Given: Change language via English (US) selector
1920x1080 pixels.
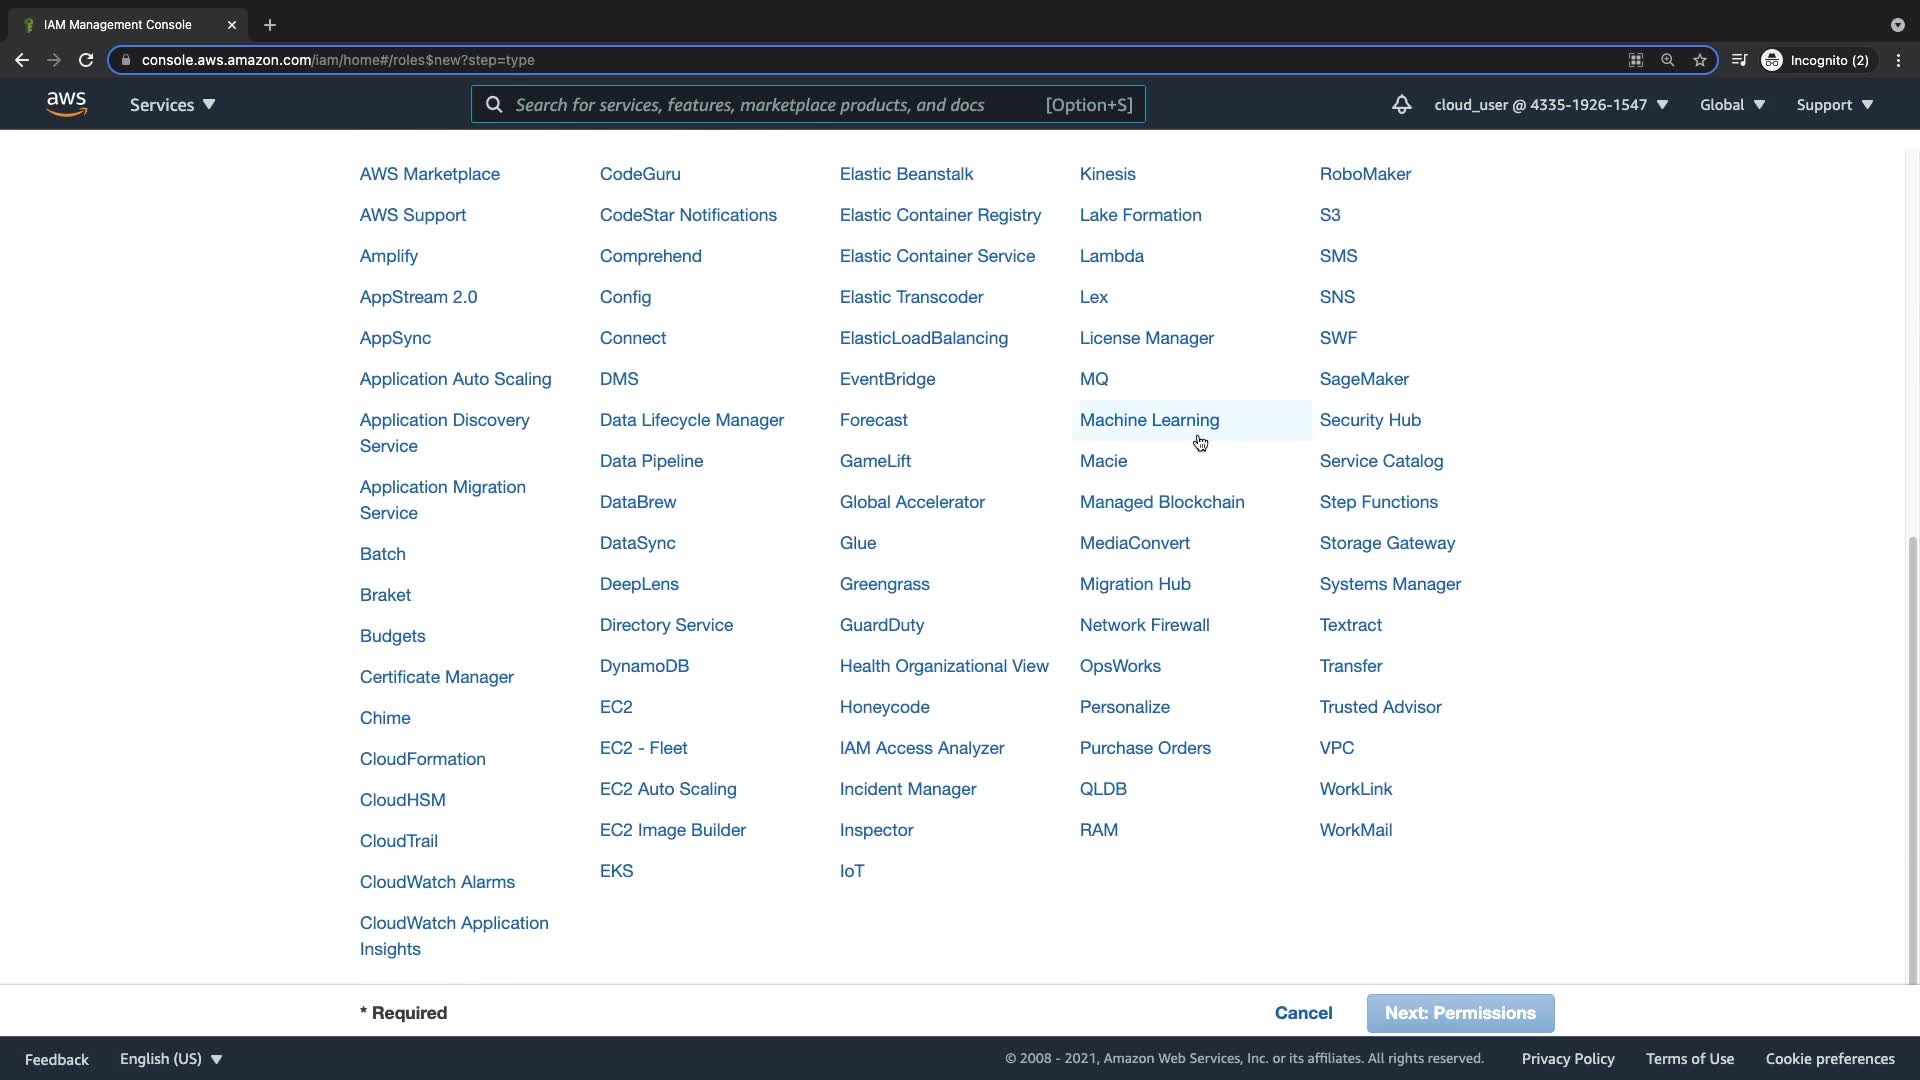Looking at the screenshot, I should (170, 1058).
